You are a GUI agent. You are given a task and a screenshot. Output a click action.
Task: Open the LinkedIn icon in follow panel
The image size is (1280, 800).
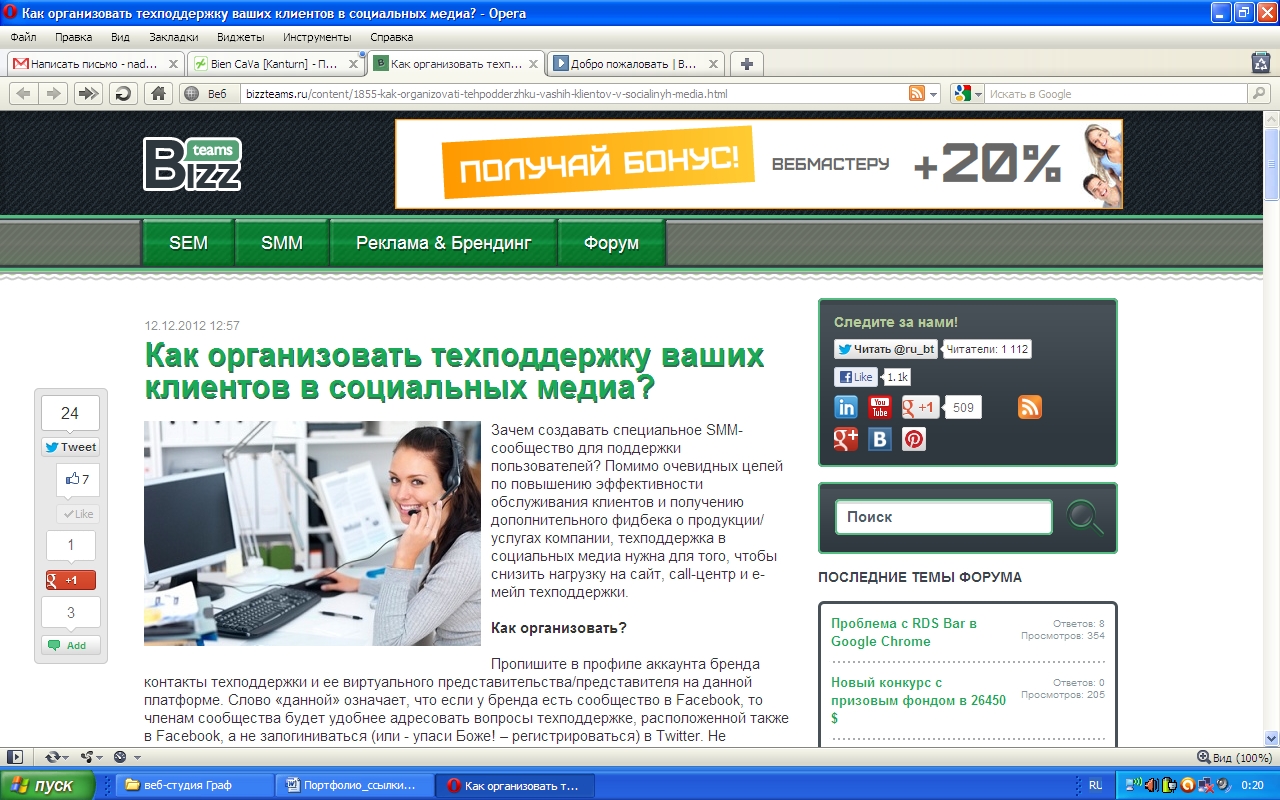tap(846, 407)
